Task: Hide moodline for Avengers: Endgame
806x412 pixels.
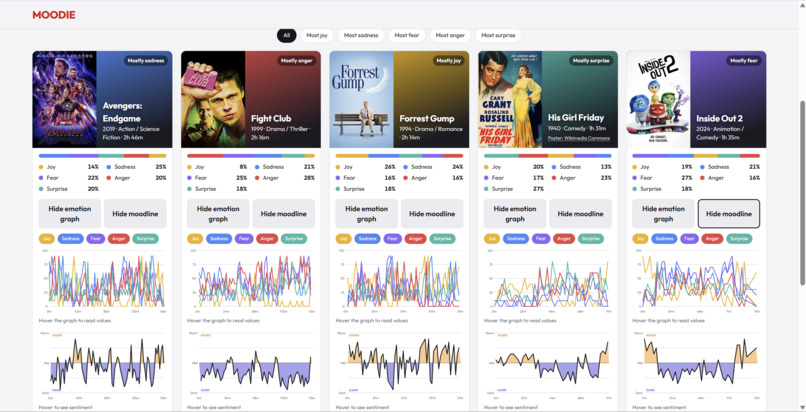Action: [x=135, y=214]
